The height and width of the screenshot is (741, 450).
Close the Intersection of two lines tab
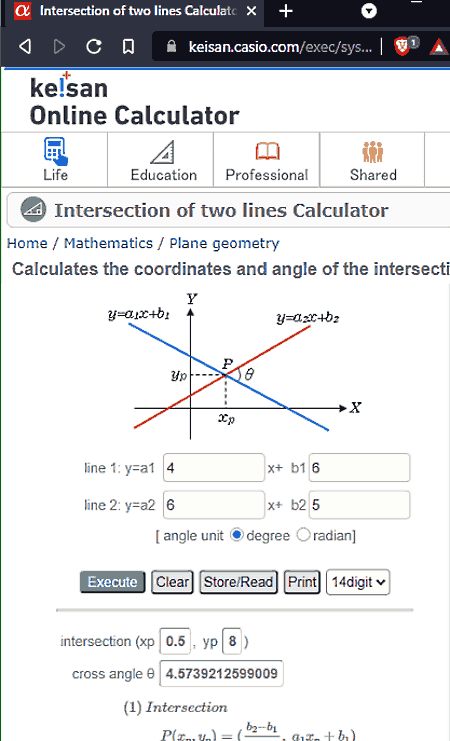(251, 11)
